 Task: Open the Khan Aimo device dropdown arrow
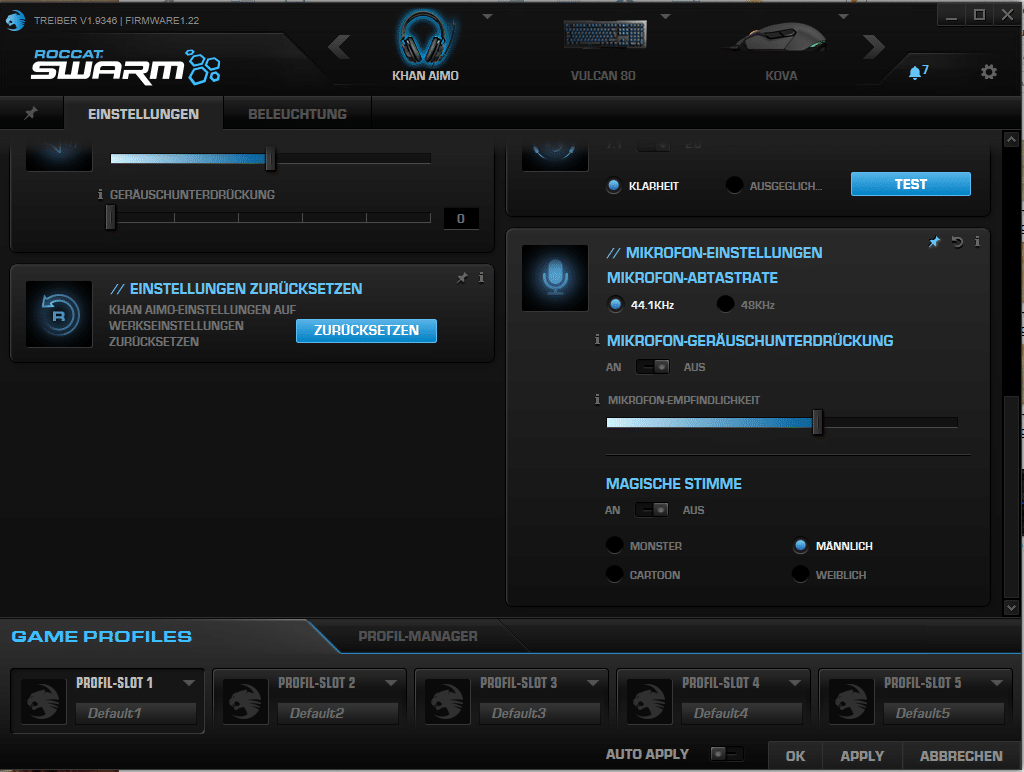coord(487,17)
